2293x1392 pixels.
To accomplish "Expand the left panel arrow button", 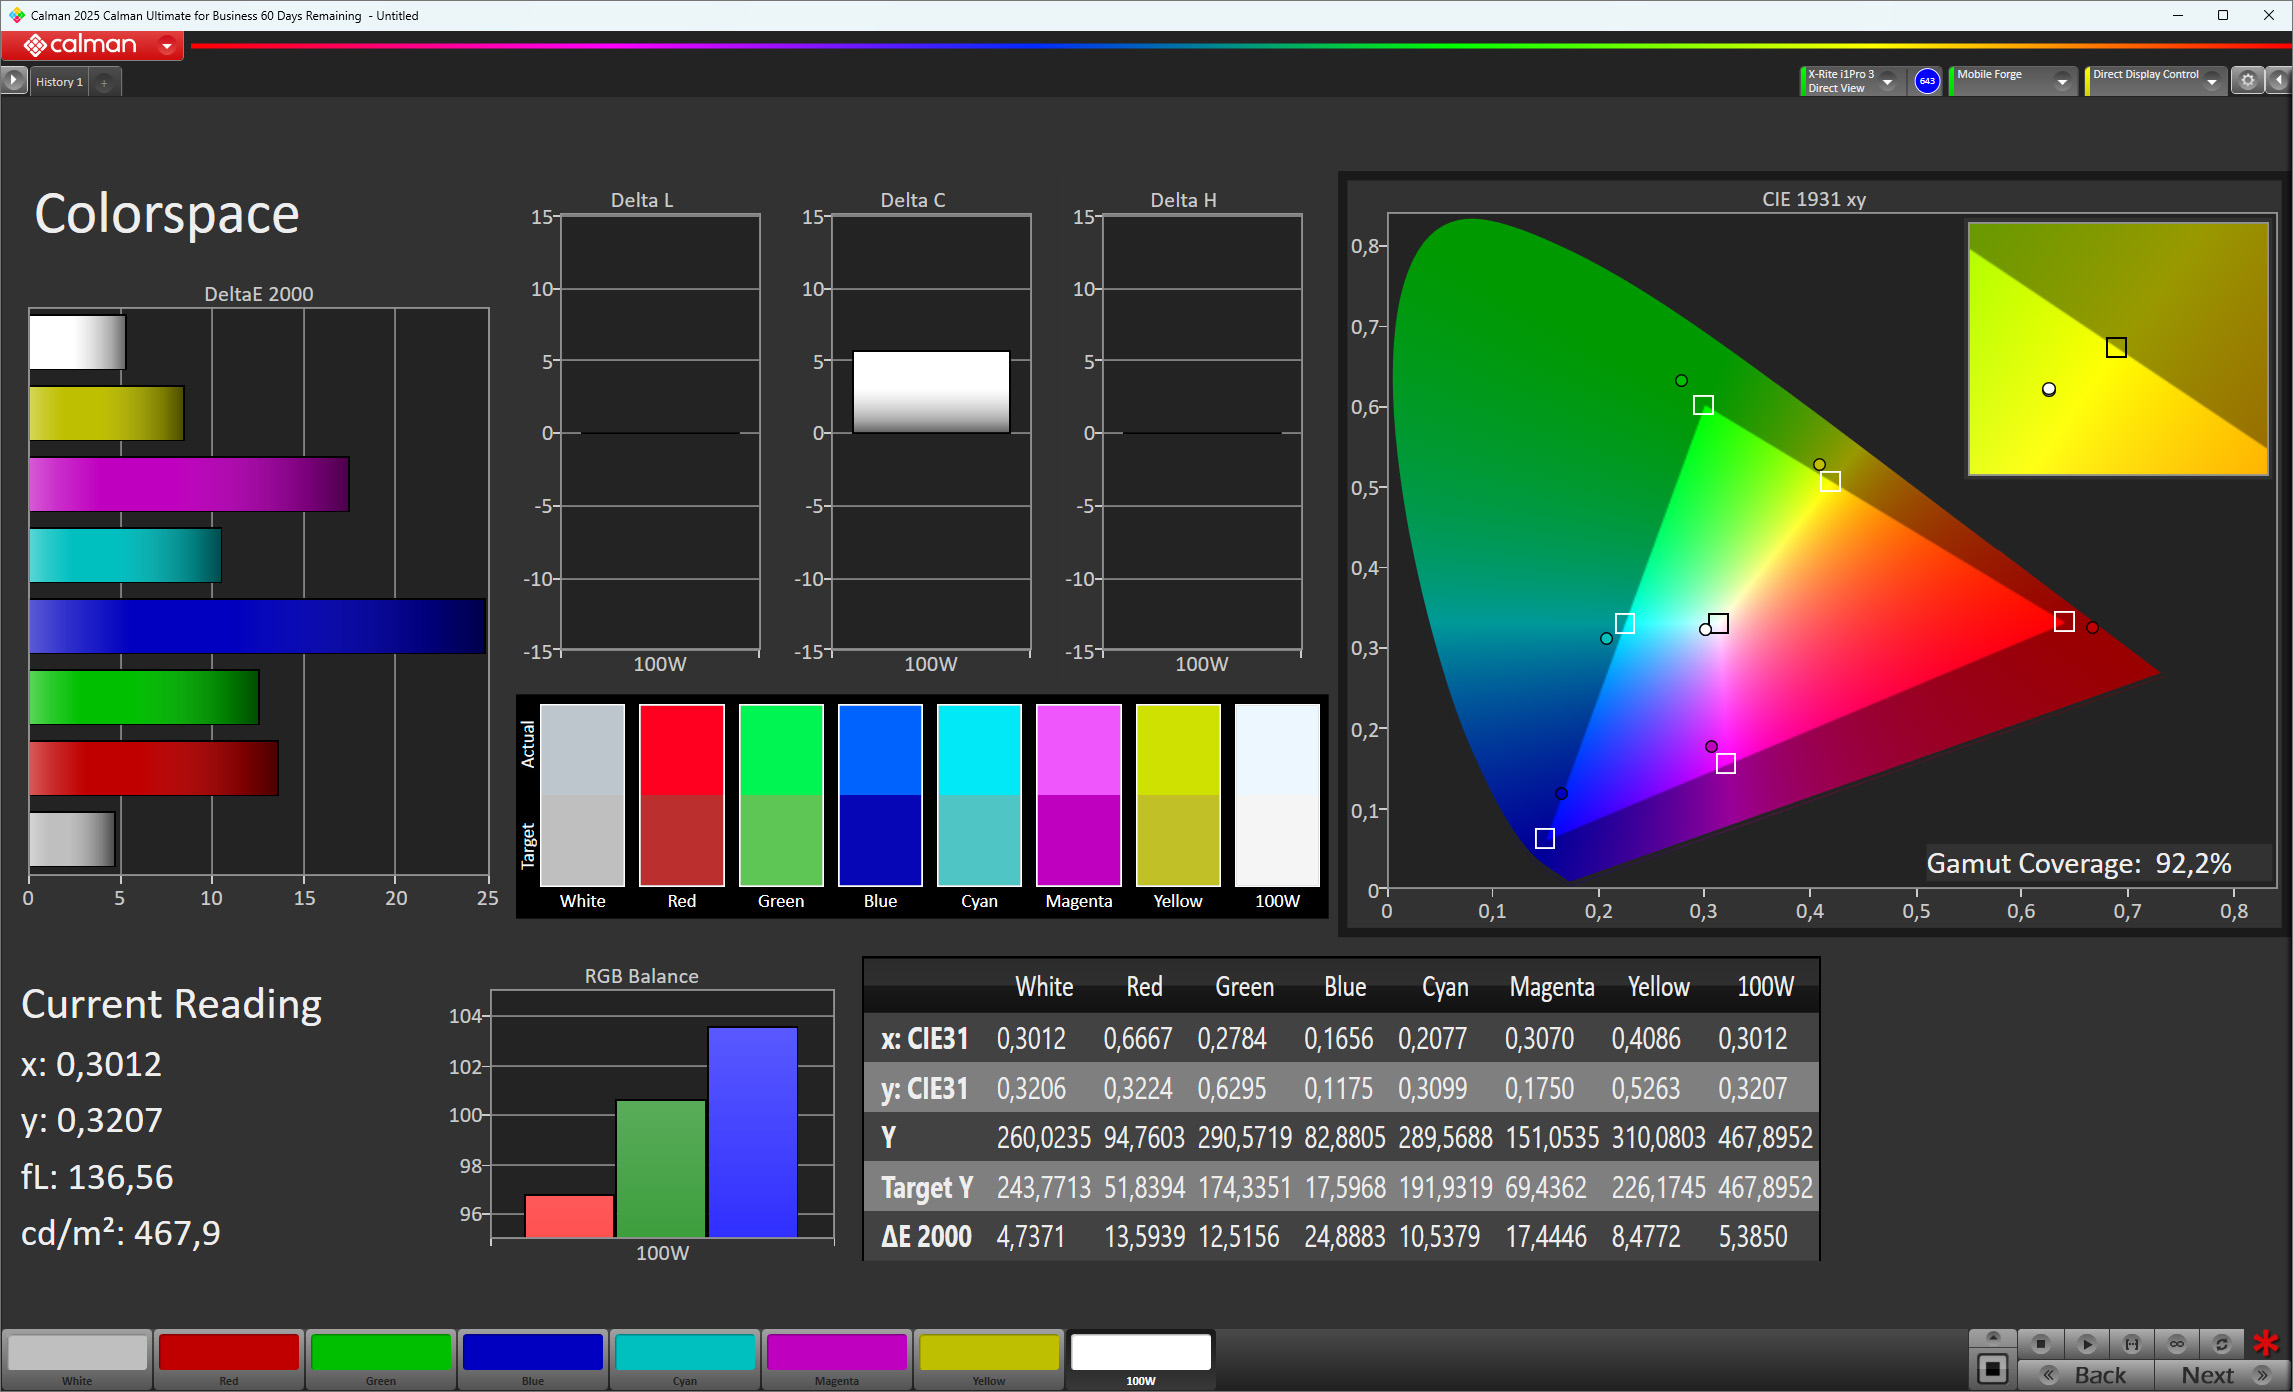I will (x=13, y=81).
